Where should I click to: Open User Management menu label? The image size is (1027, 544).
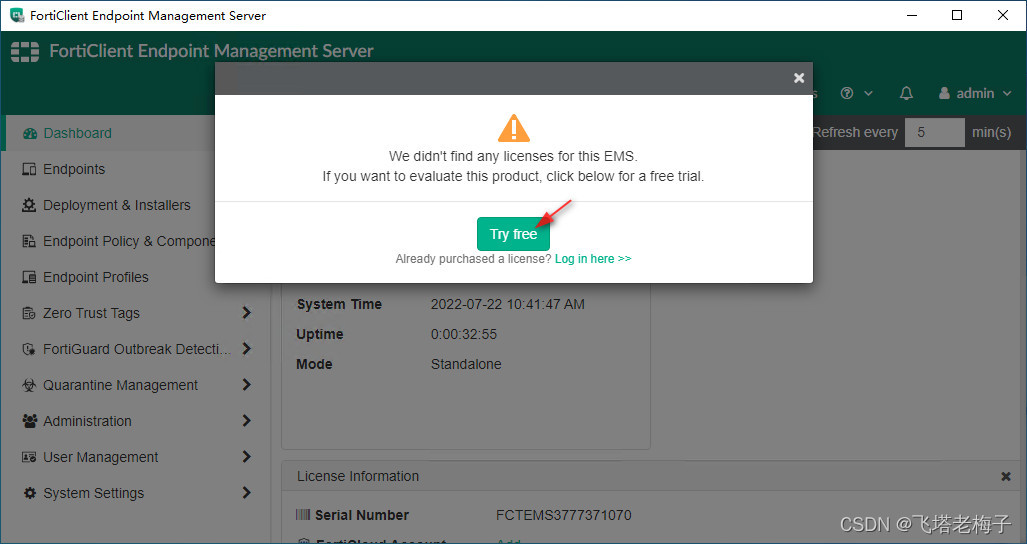100,457
